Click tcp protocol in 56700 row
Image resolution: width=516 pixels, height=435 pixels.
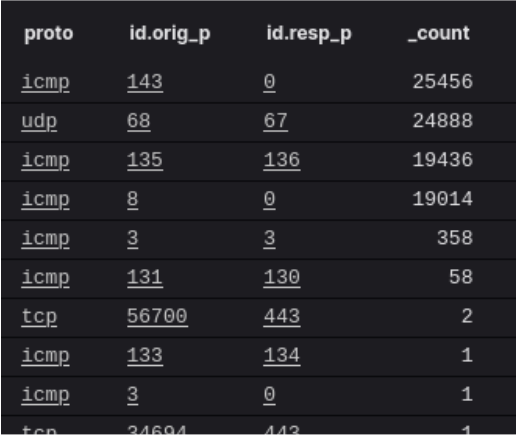[x=39, y=316]
